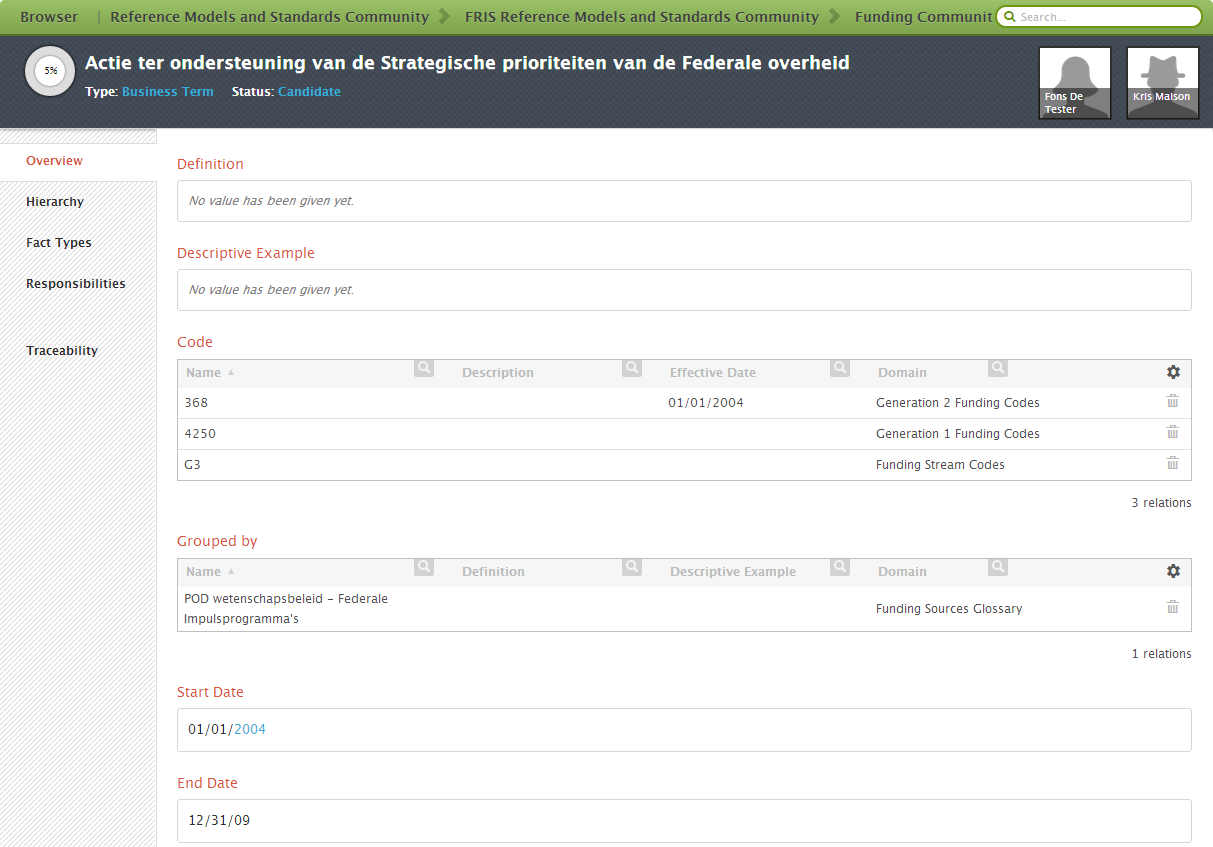Screen dimensions: 1213x847
Task: Edit the Descriptive Example field
Action: [684, 290]
